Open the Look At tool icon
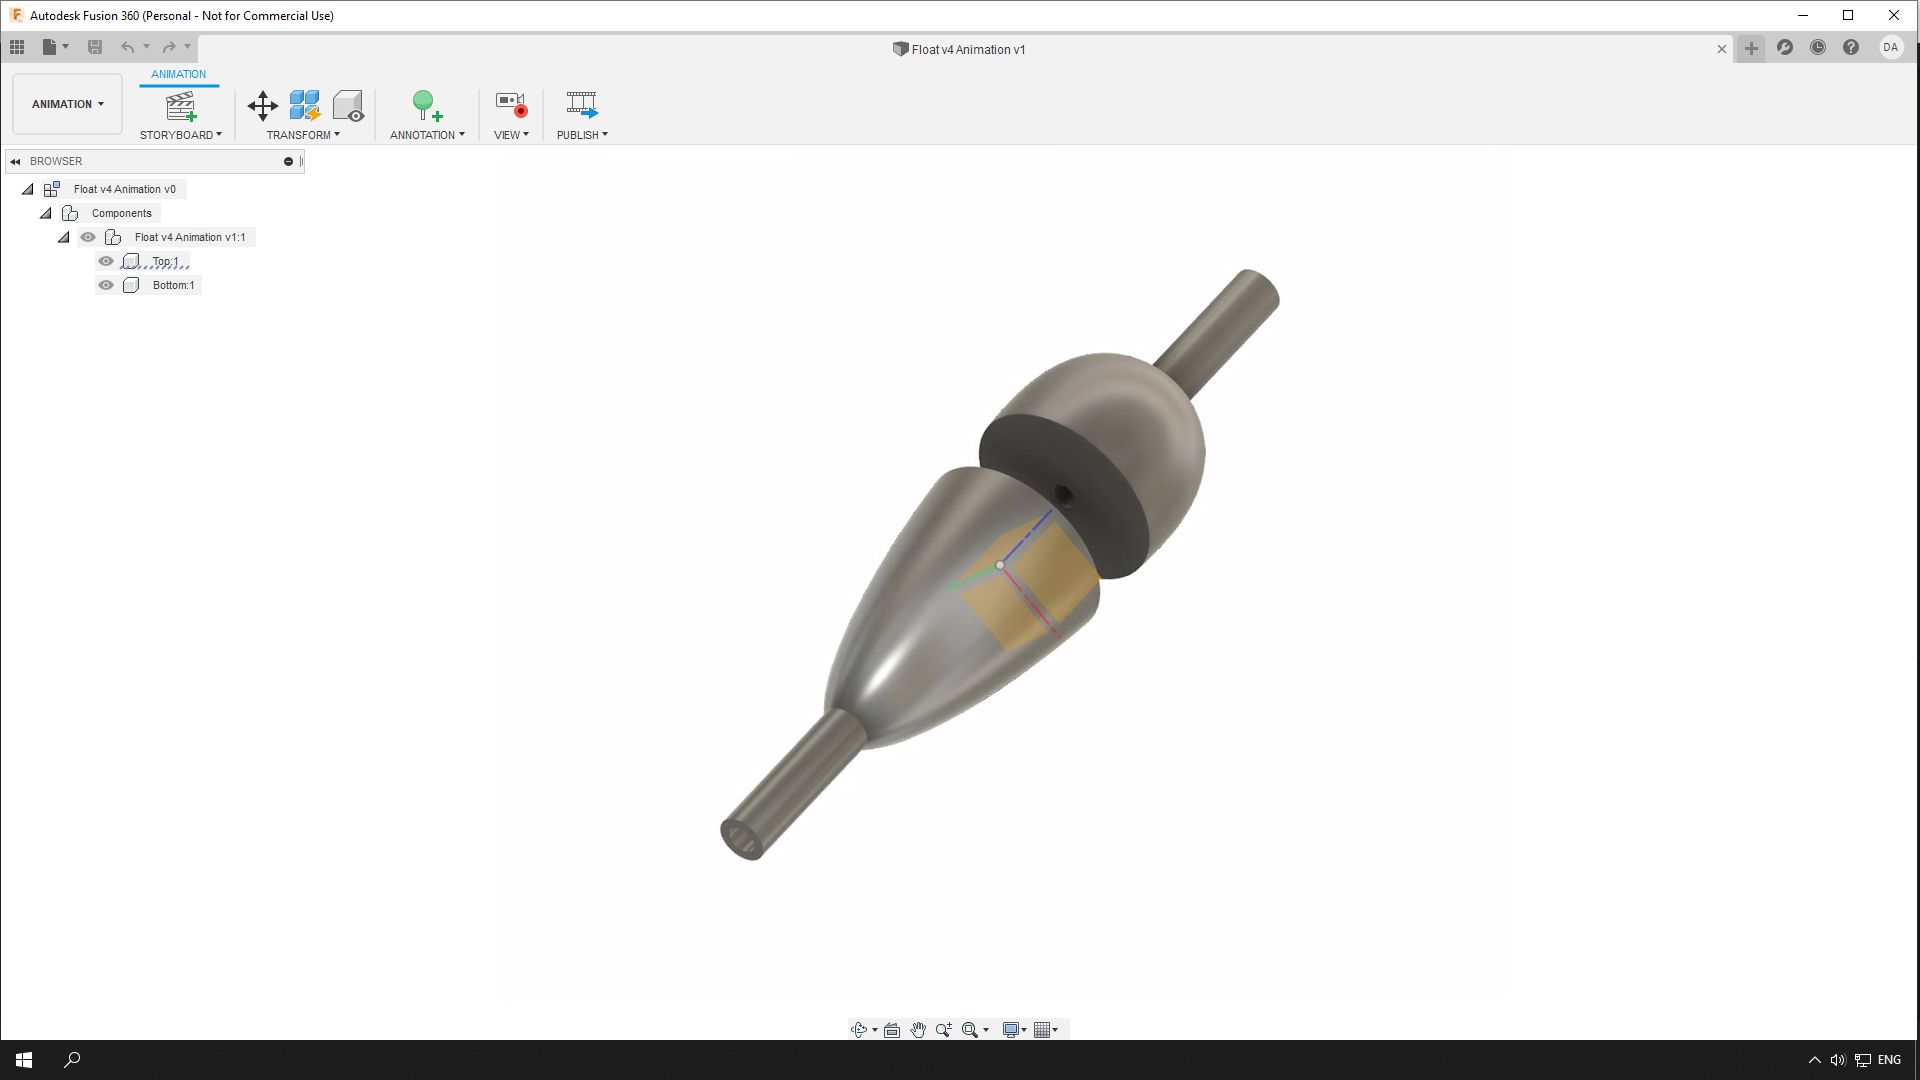 [x=891, y=1029]
